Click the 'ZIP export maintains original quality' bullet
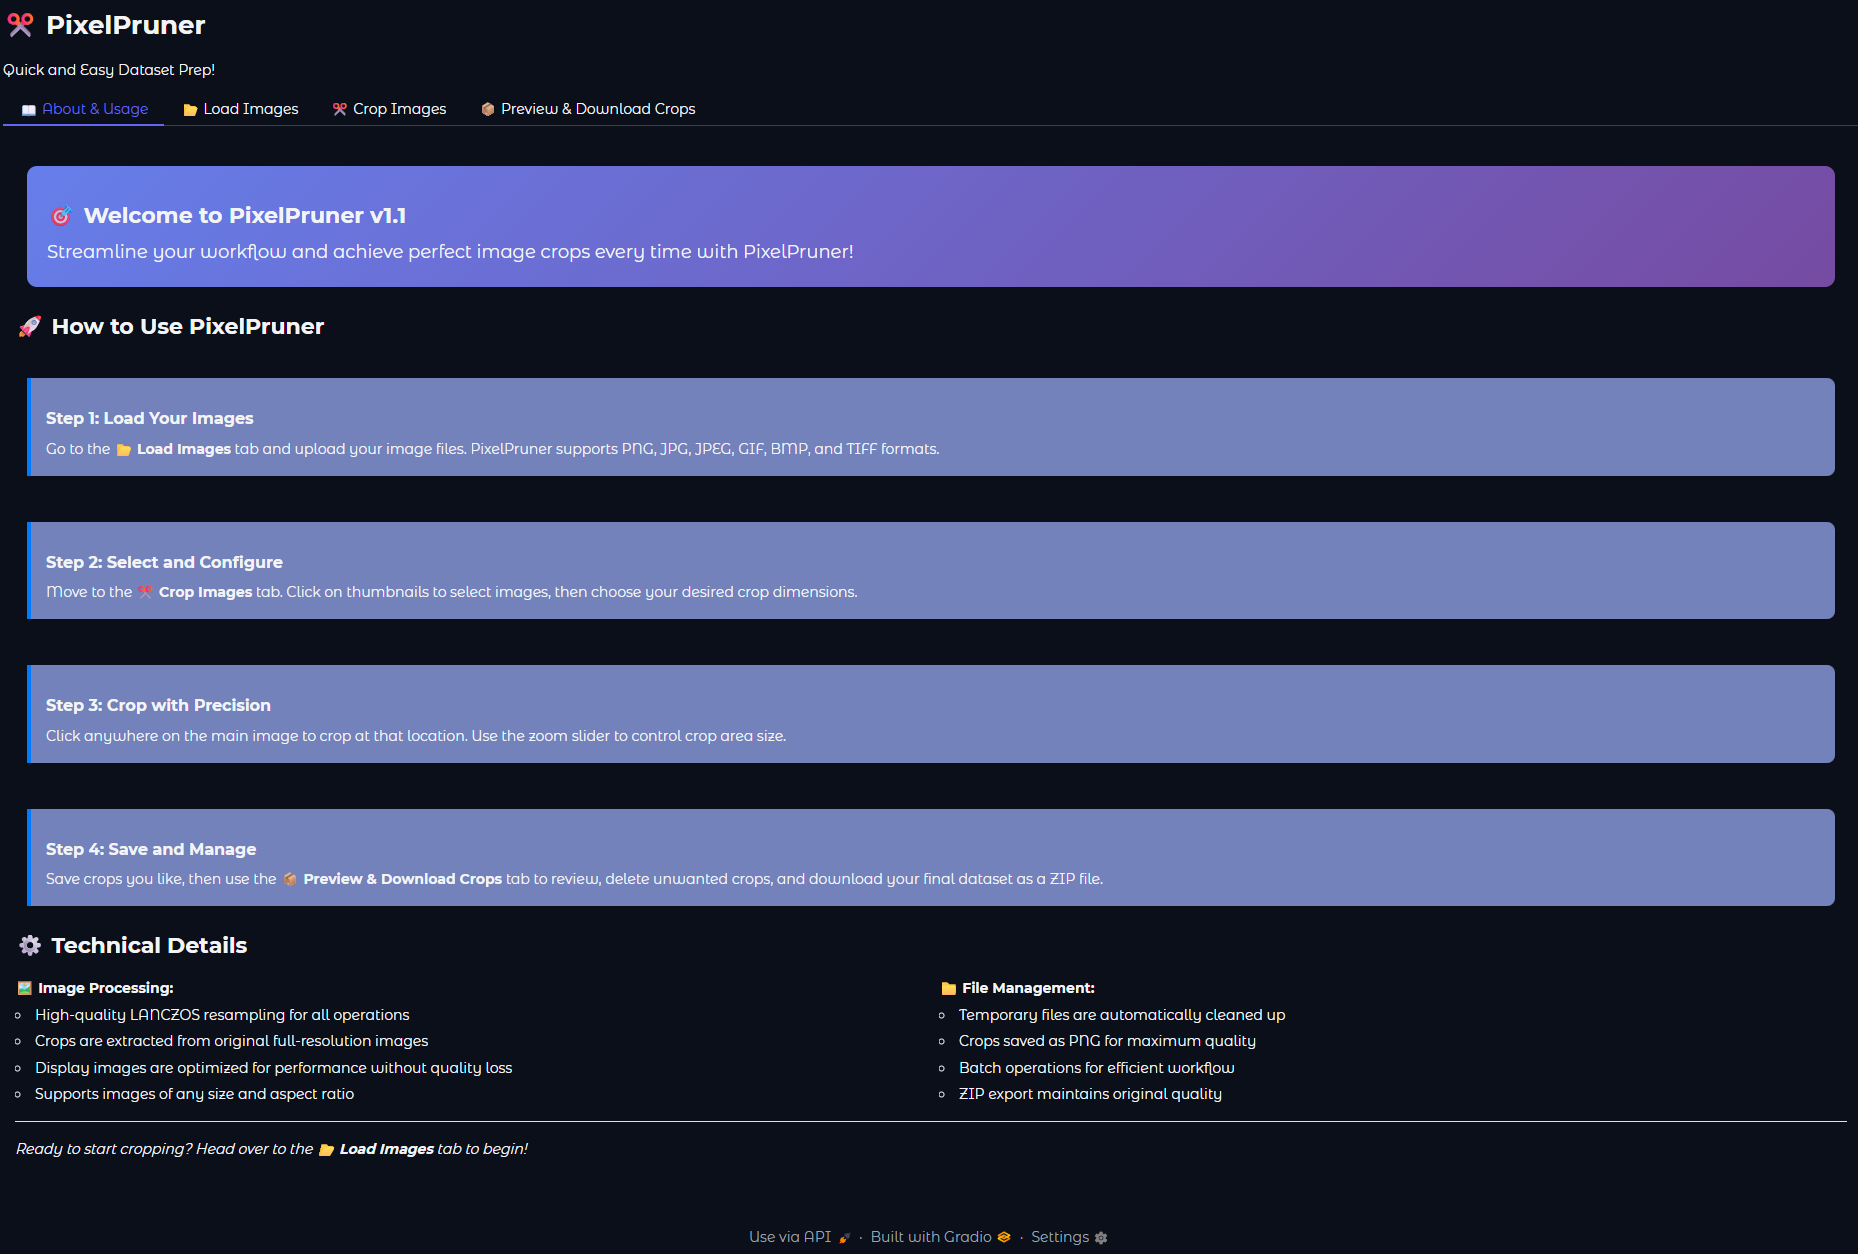Image resolution: width=1858 pixels, height=1254 pixels. tap(1090, 1094)
